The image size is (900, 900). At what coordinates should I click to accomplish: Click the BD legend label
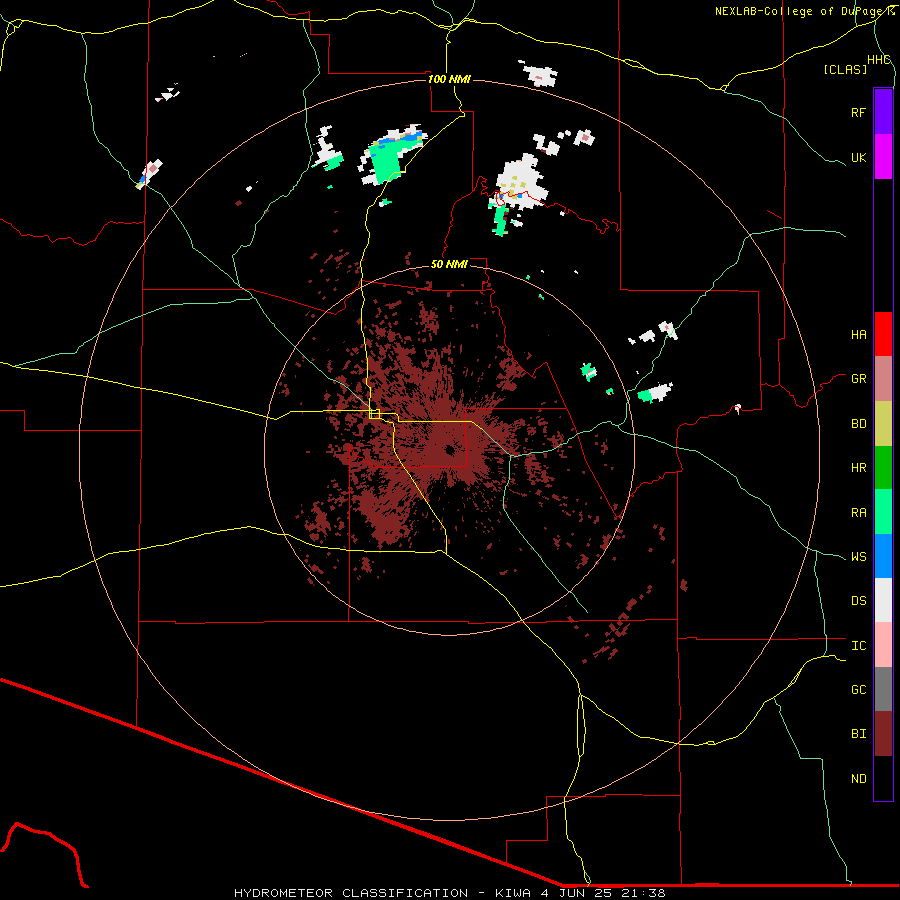[x=858, y=424]
